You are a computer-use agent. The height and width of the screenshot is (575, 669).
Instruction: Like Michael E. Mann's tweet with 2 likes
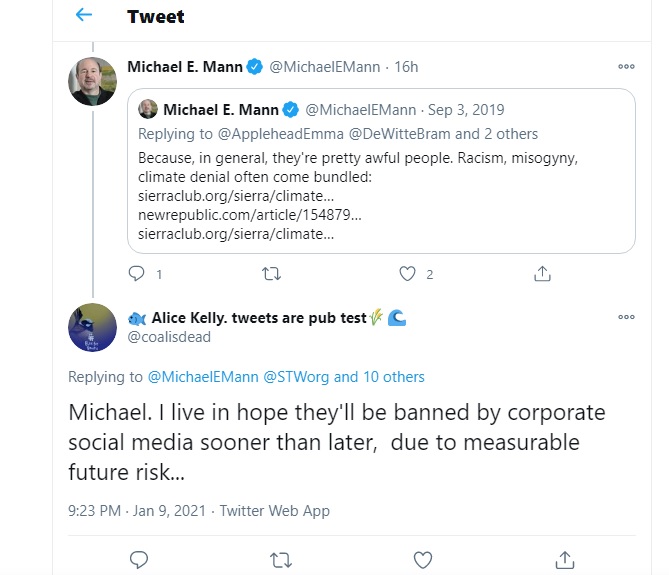(407, 273)
